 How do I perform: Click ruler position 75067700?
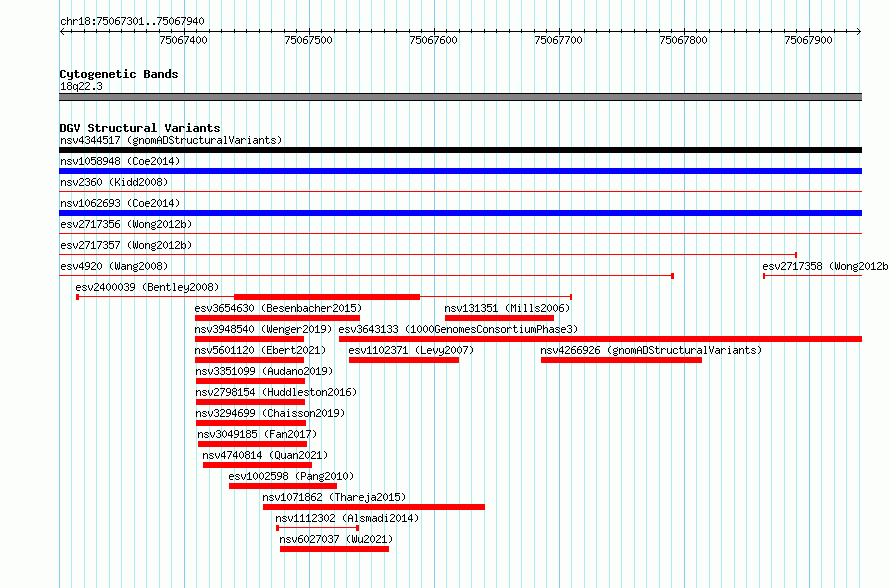tap(559, 40)
